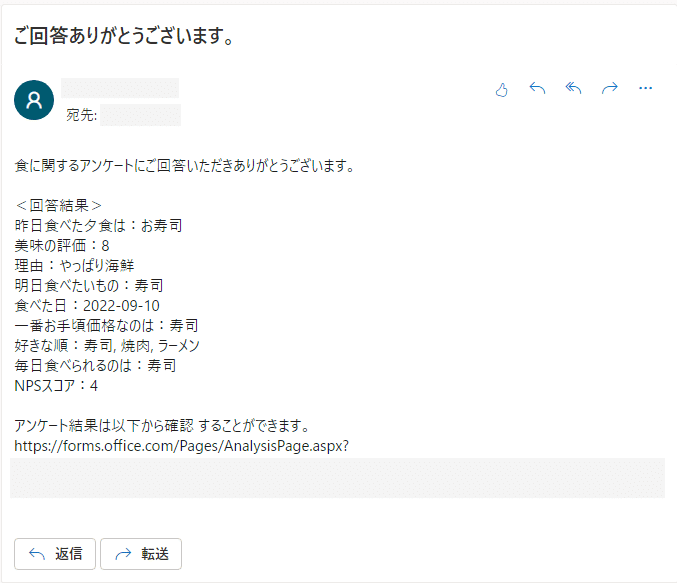This screenshot has width=677, height=583.
Task: Click the subject line ご回答ありがとうございます。
Action: 125,39
